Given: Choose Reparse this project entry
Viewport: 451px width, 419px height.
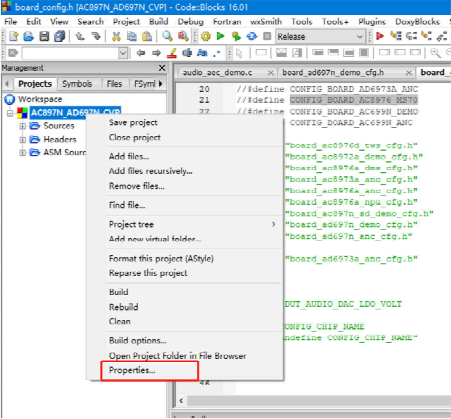Looking at the screenshot, I should tap(148, 273).
